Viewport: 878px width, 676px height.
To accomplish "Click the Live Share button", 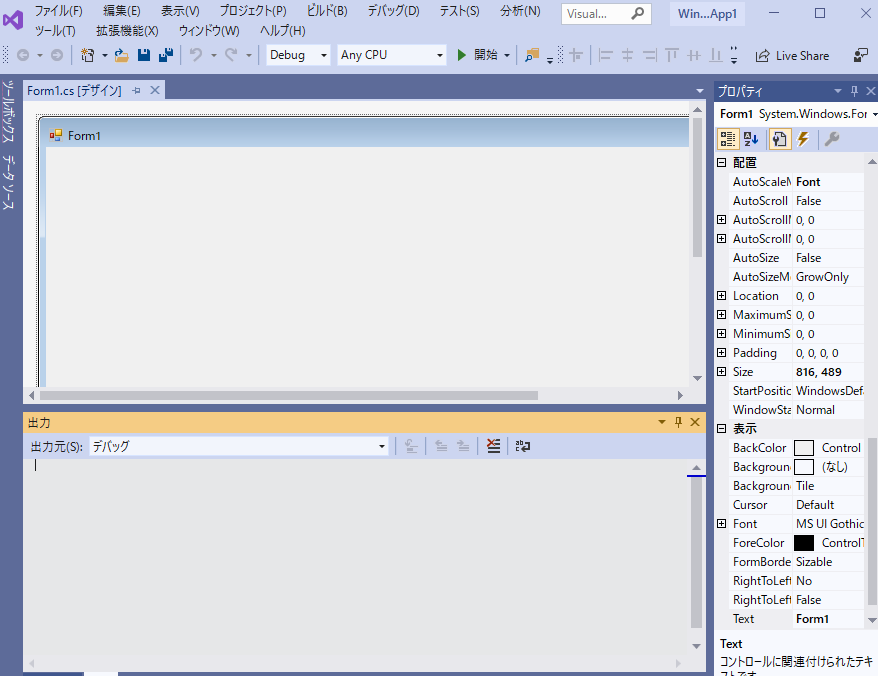I will tap(792, 55).
